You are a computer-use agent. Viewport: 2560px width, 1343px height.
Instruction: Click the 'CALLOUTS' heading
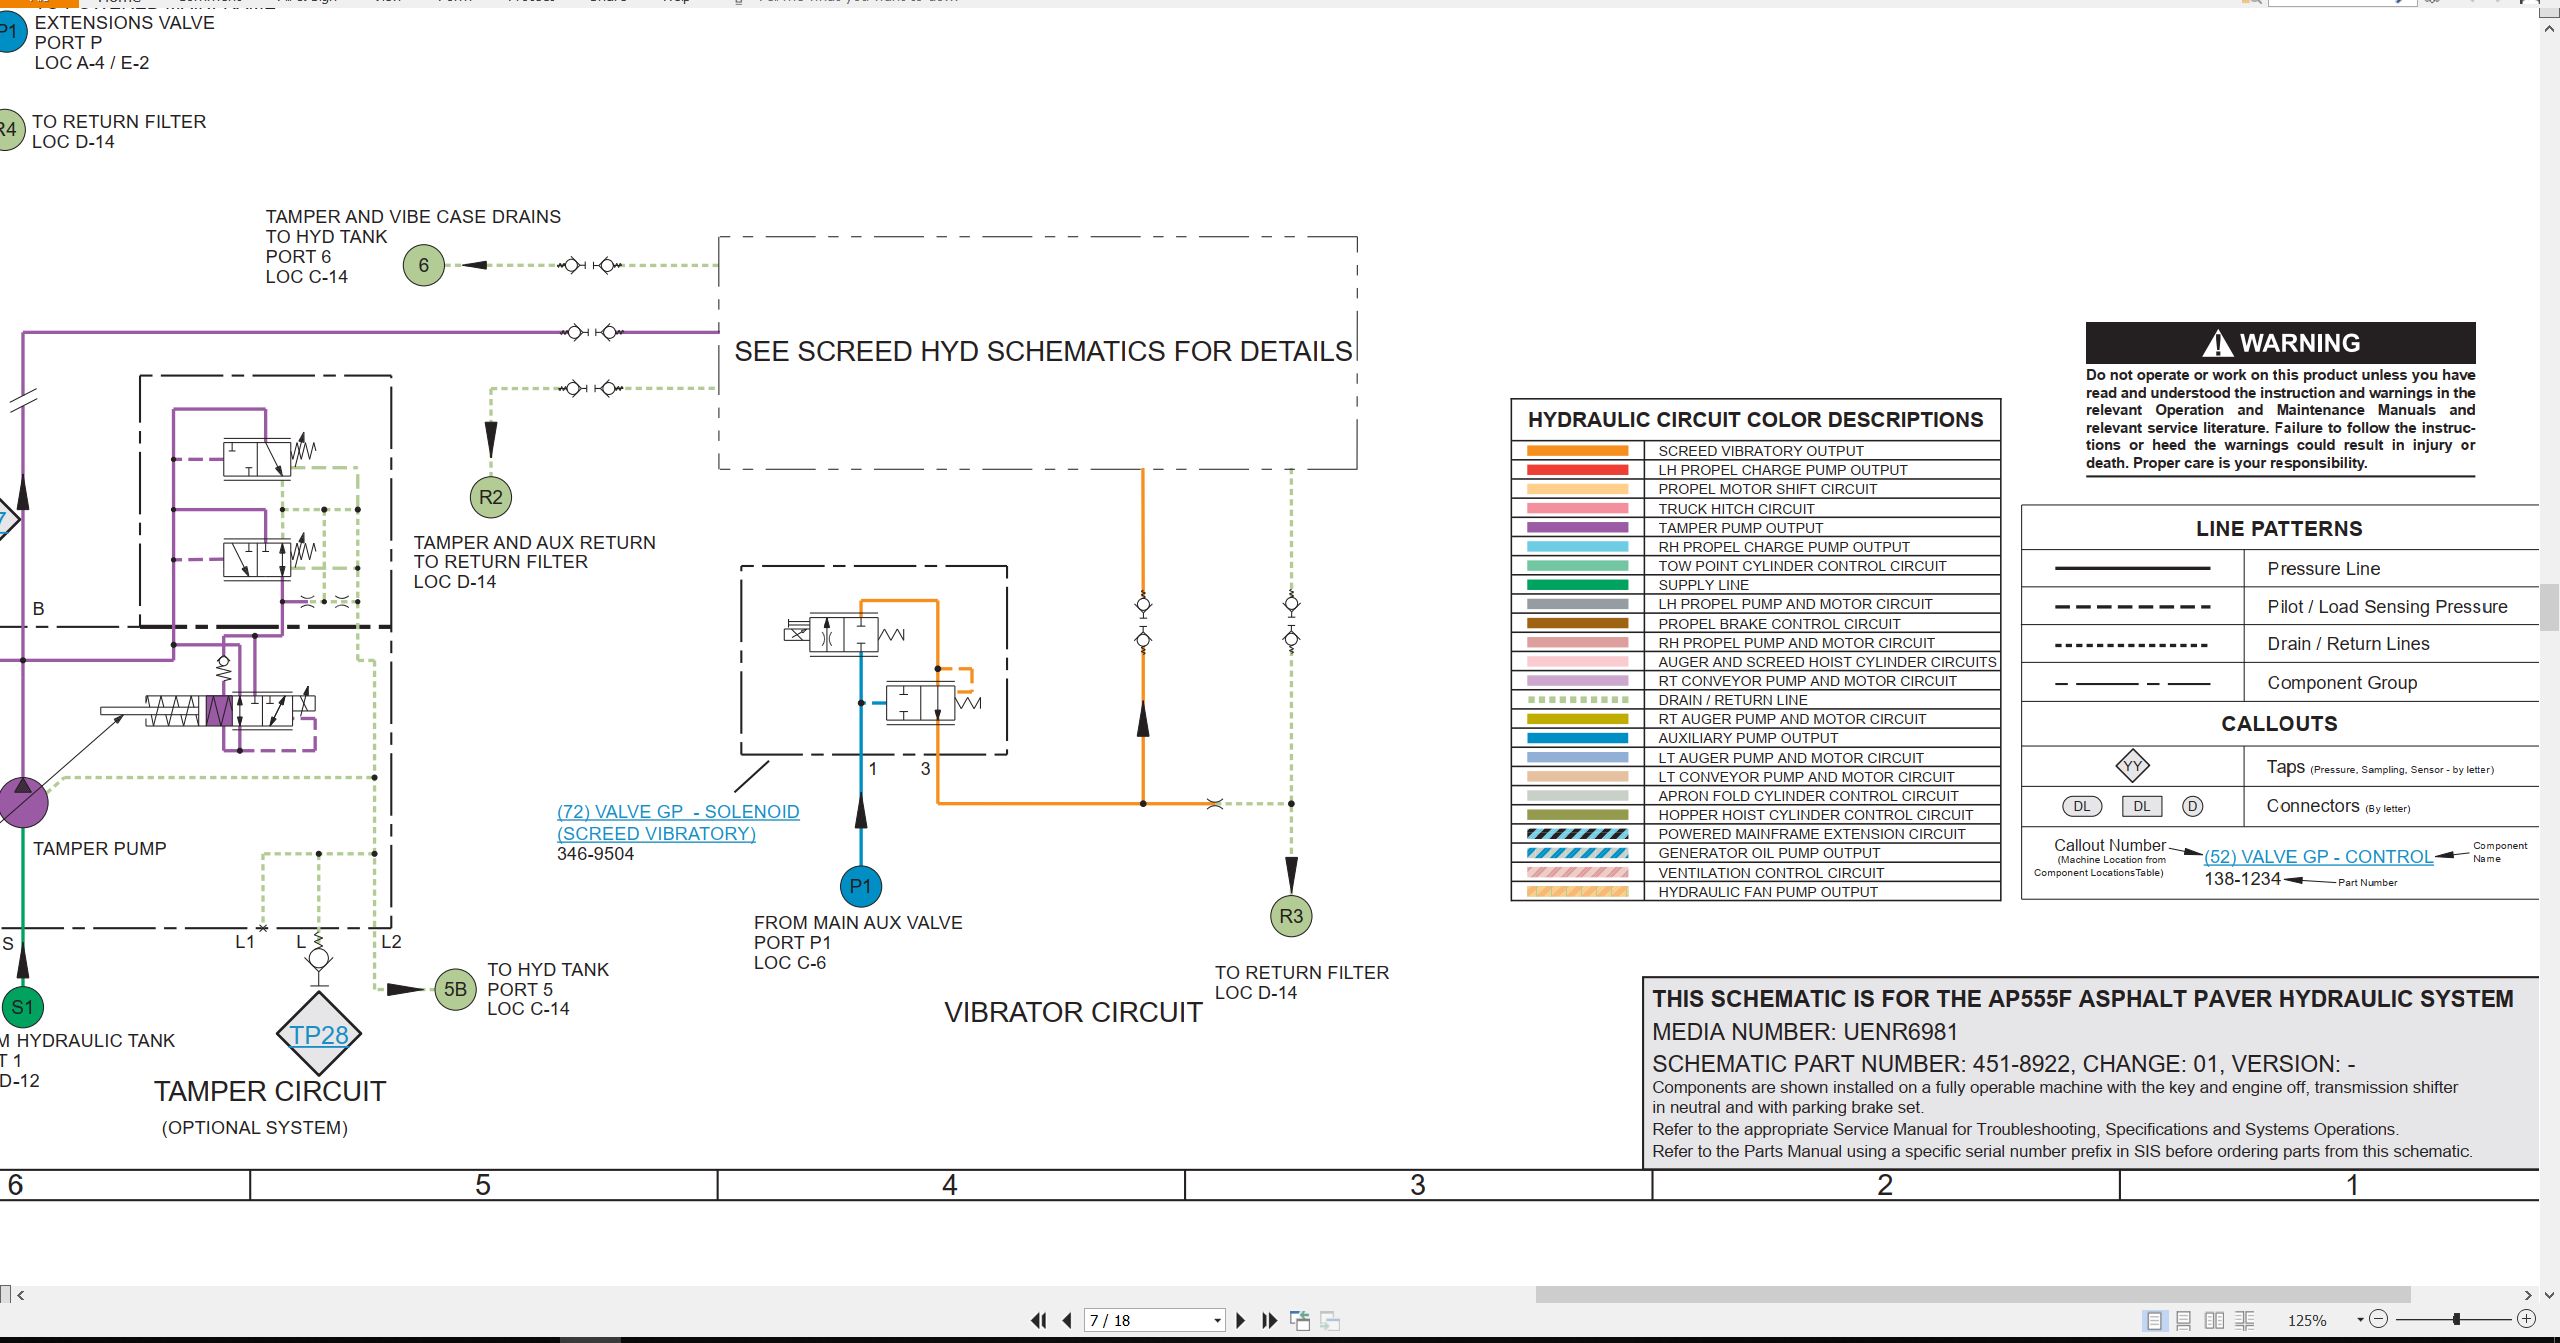2279,724
